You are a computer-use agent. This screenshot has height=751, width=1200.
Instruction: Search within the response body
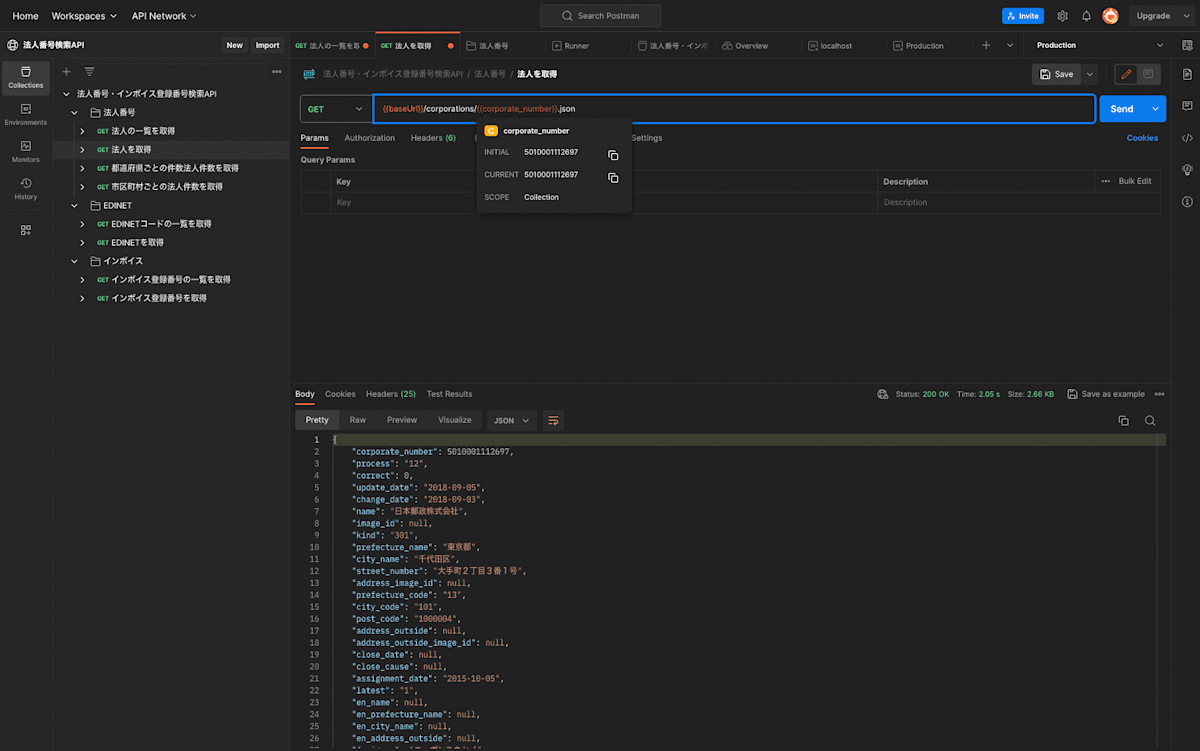click(x=1150, y=421)
